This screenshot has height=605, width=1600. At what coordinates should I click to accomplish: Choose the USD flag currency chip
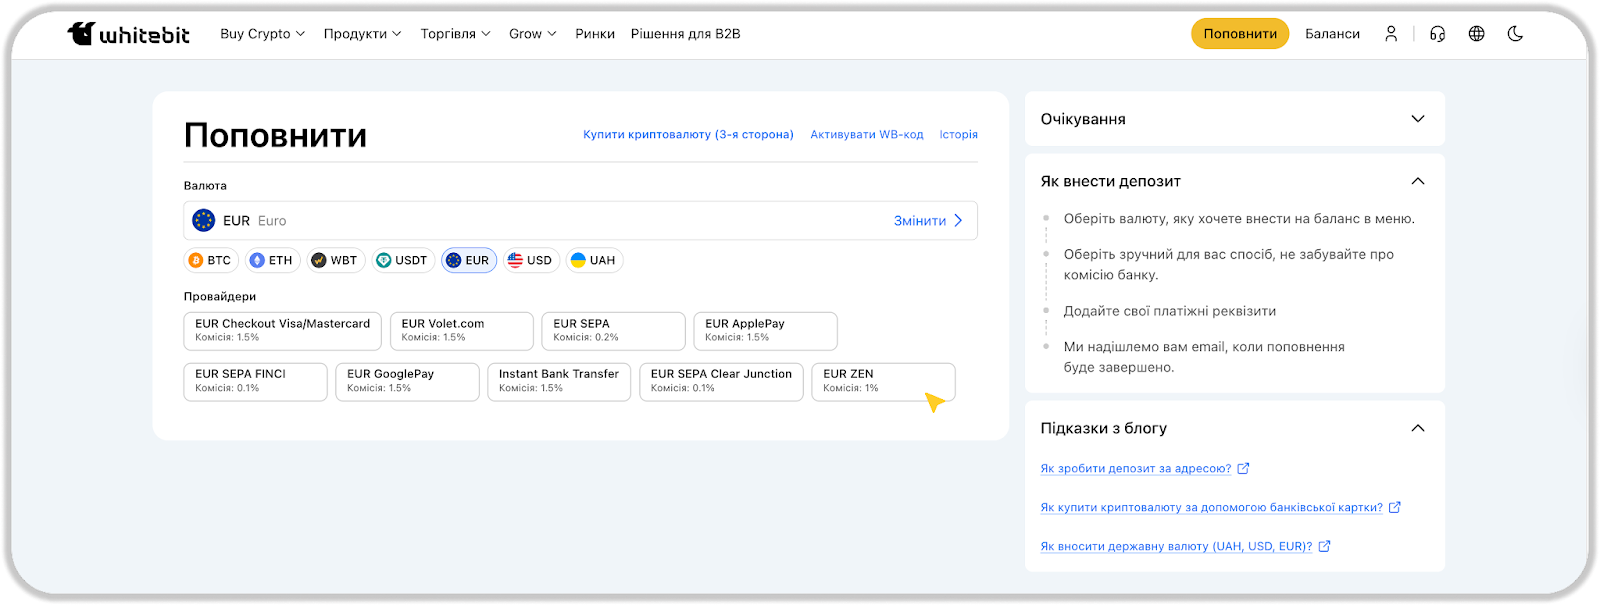pyautogui.click(x=530, y=260)
